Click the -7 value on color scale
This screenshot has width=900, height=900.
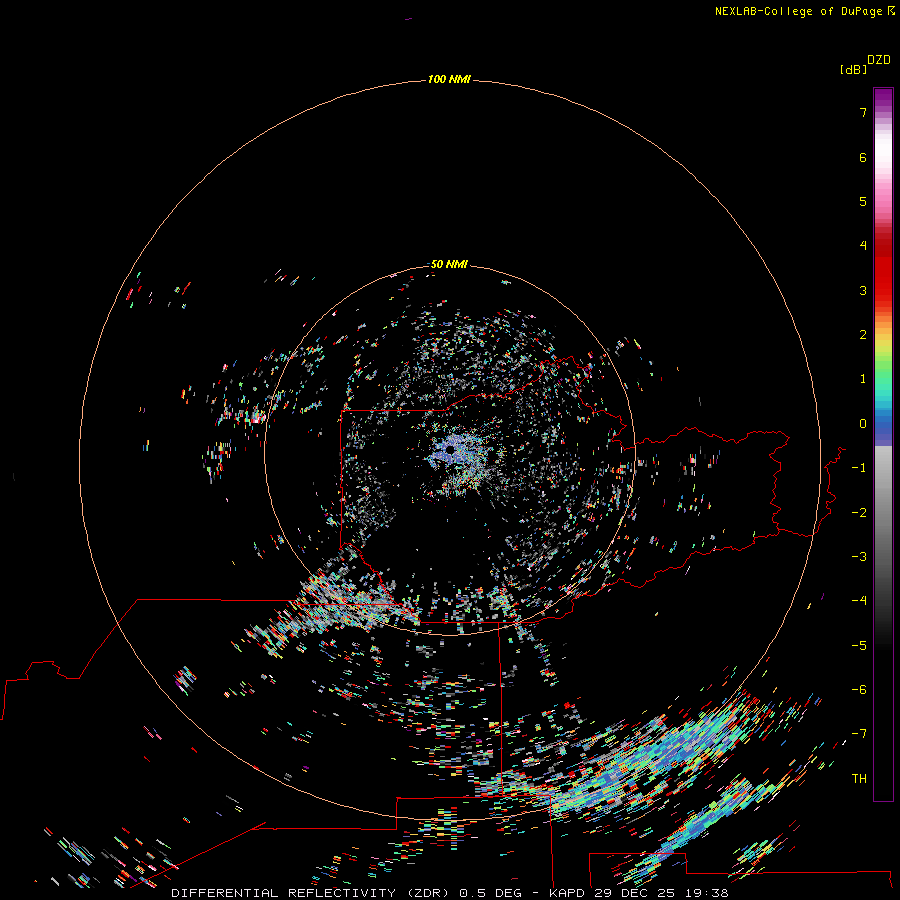tap(859, 734)
